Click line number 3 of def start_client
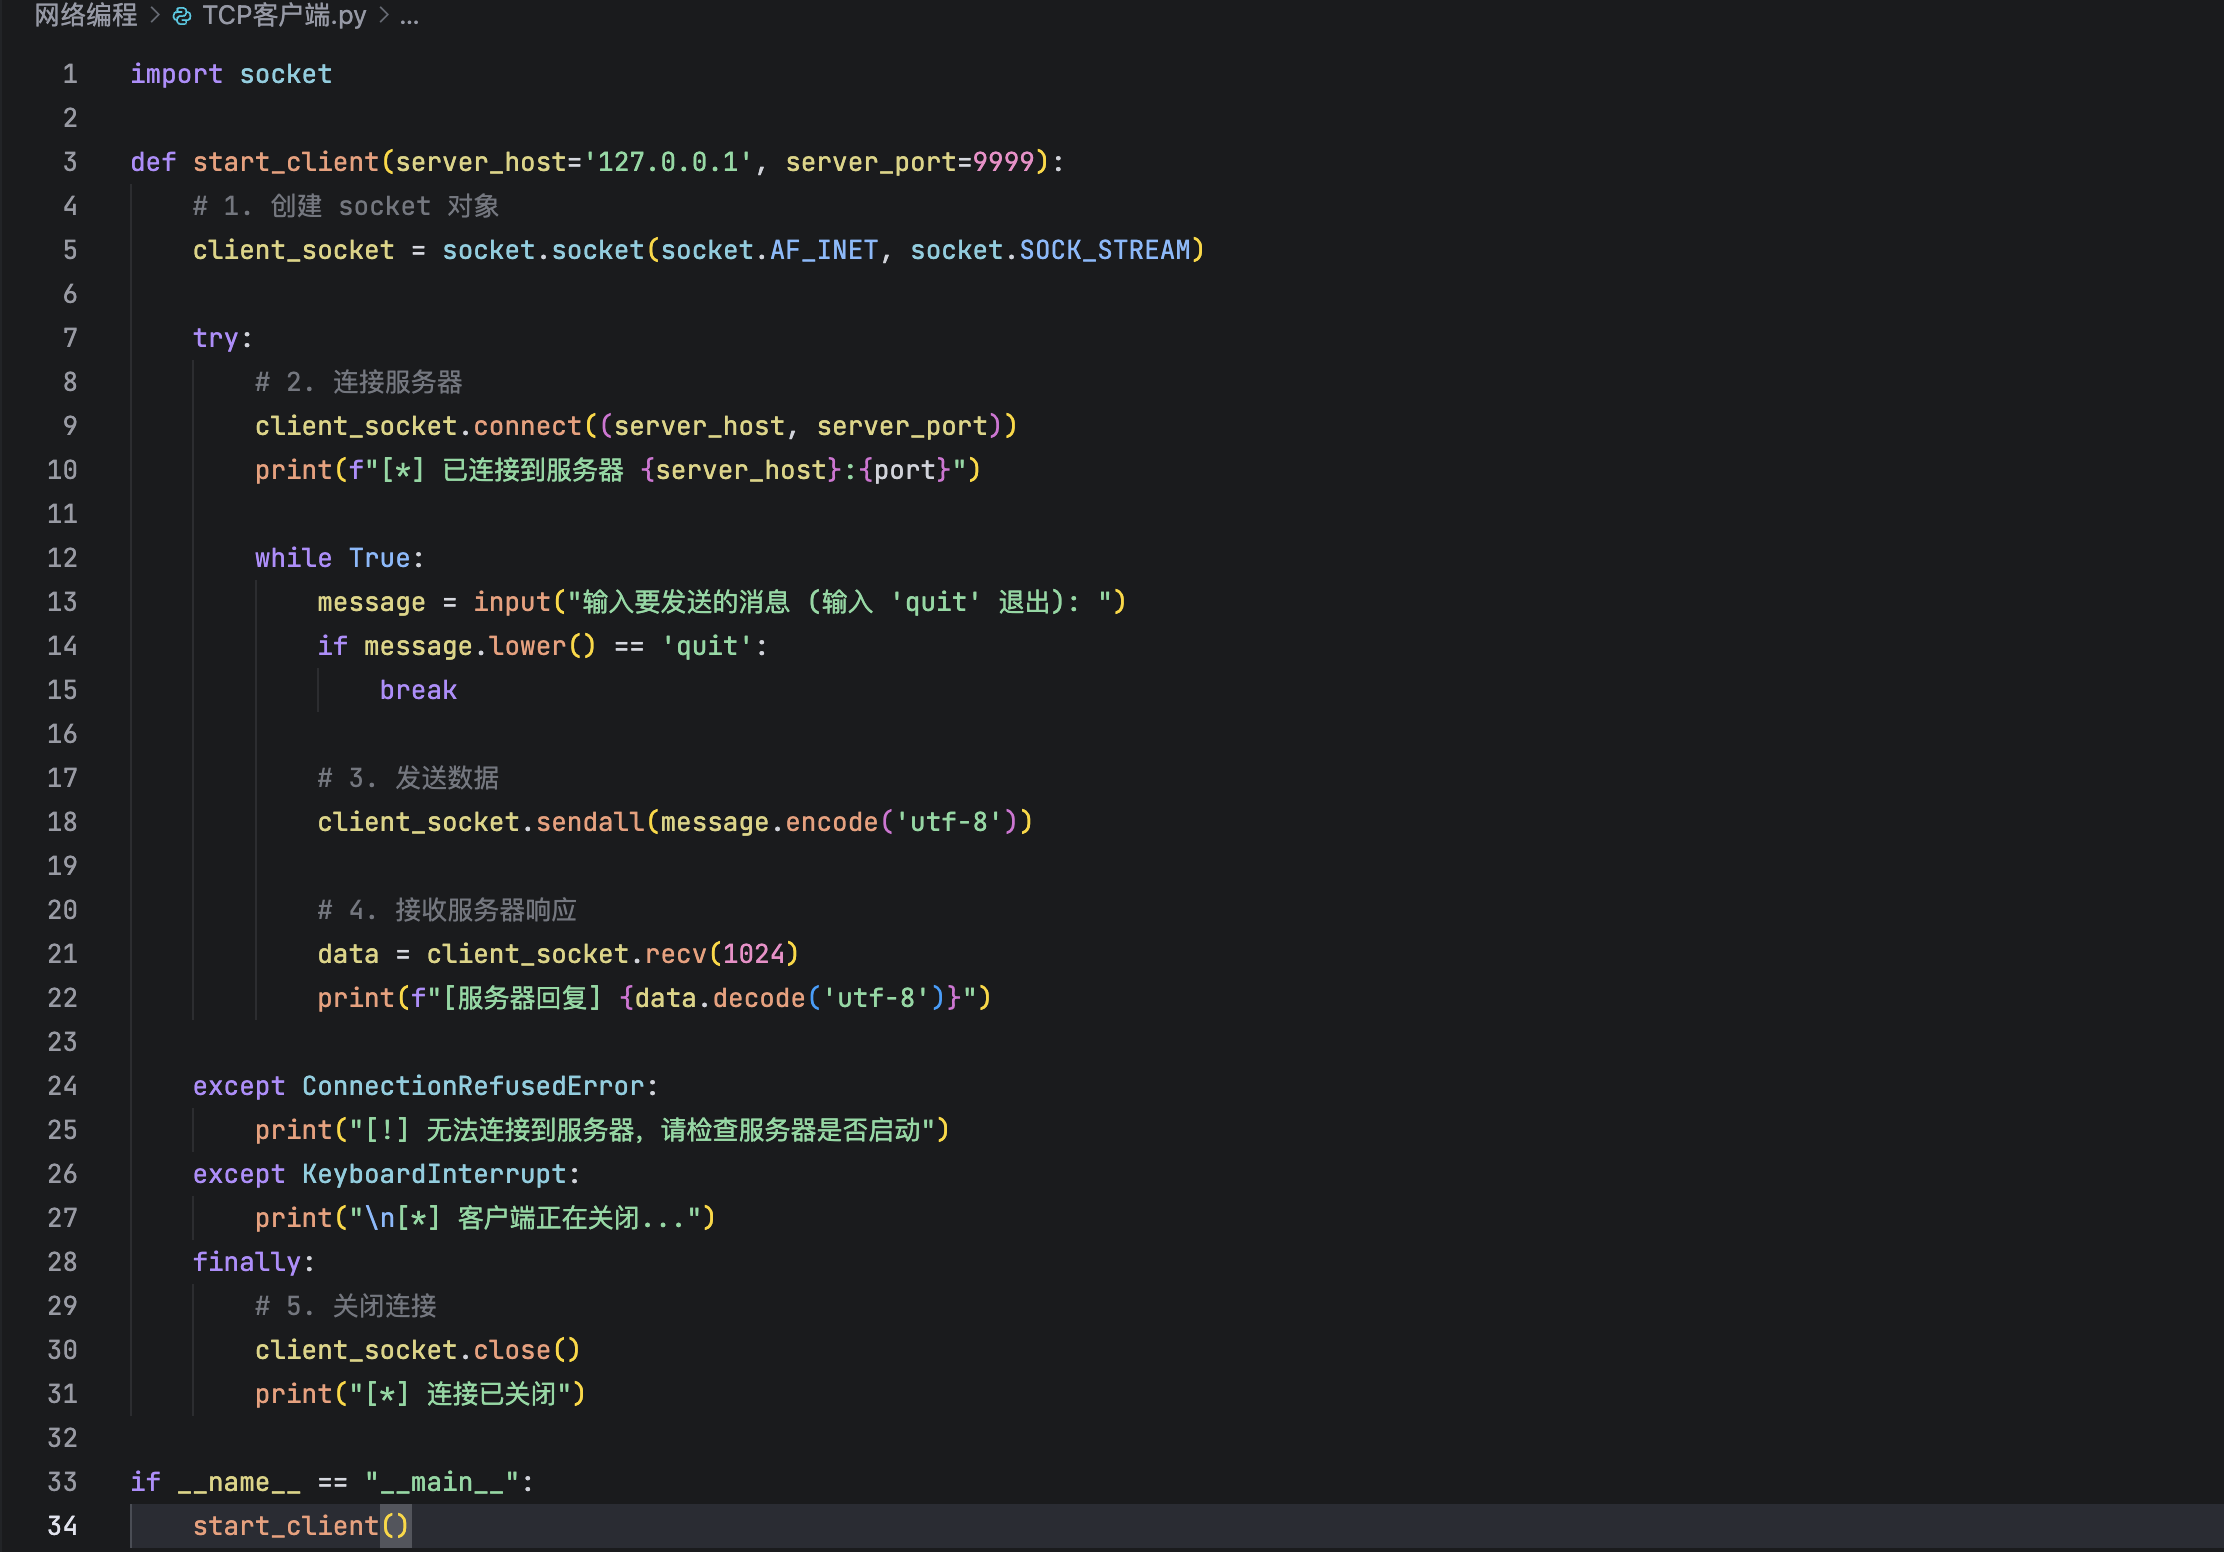 pos(70,162)
